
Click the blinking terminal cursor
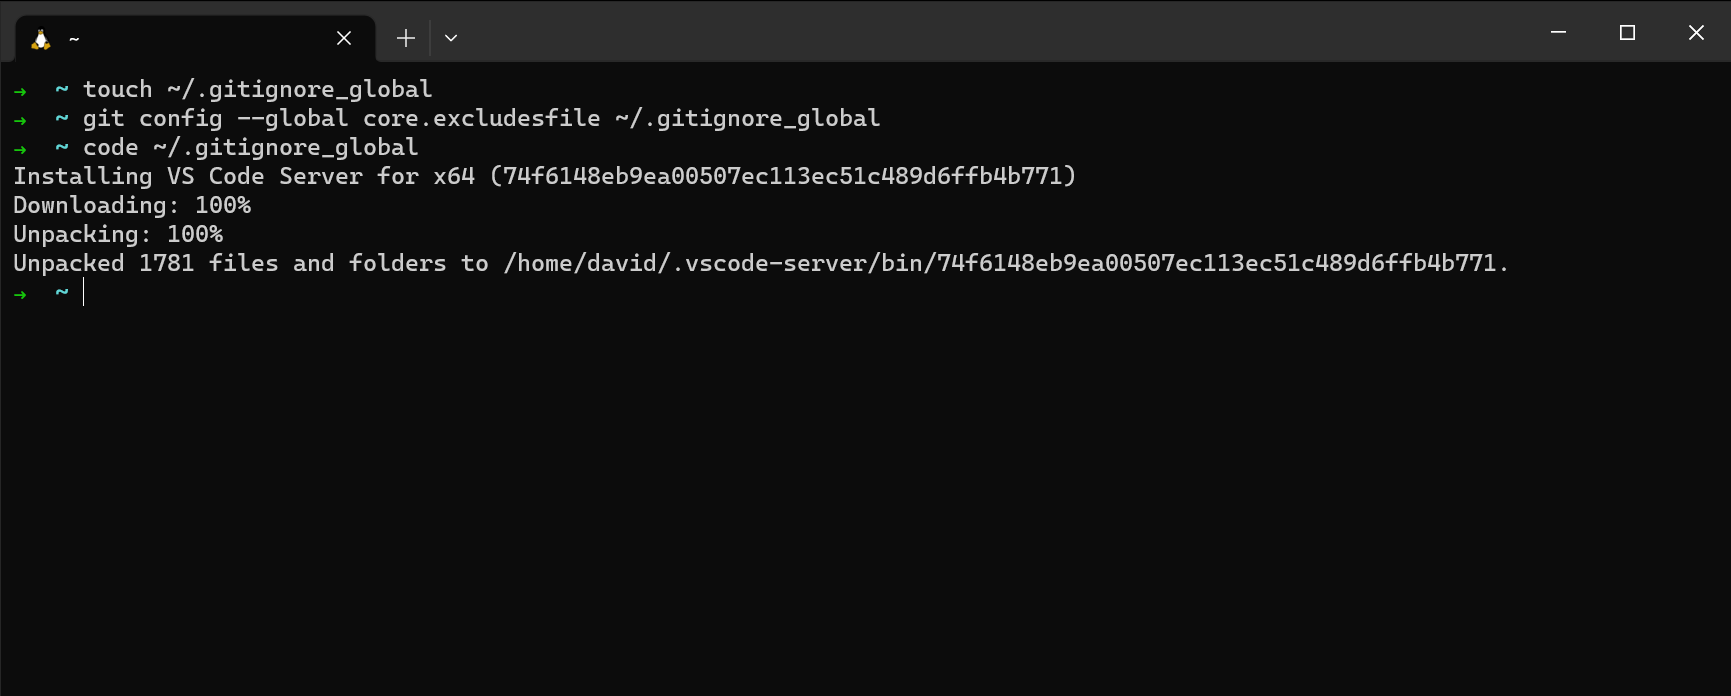point(83,292)
